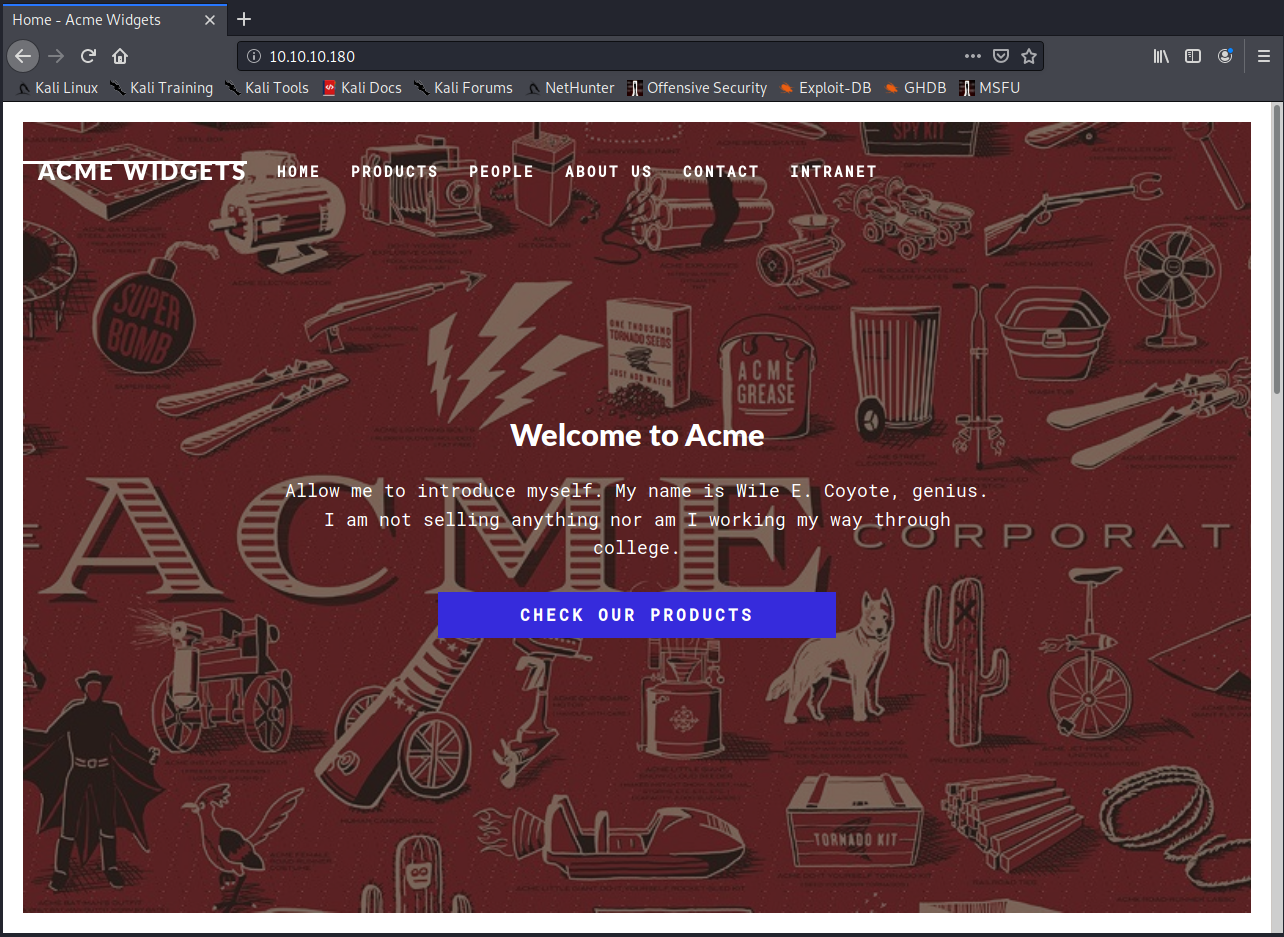
Task: Open a new browser tab
Action: point(244,19)
